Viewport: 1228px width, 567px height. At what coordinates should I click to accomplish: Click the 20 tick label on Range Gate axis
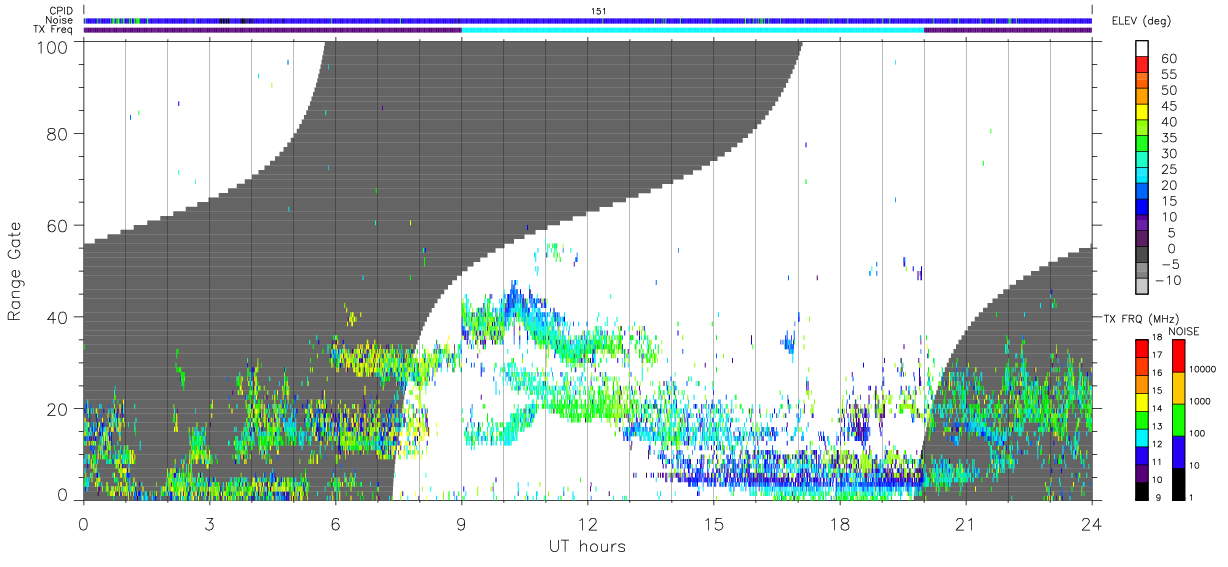click(58, 409)
